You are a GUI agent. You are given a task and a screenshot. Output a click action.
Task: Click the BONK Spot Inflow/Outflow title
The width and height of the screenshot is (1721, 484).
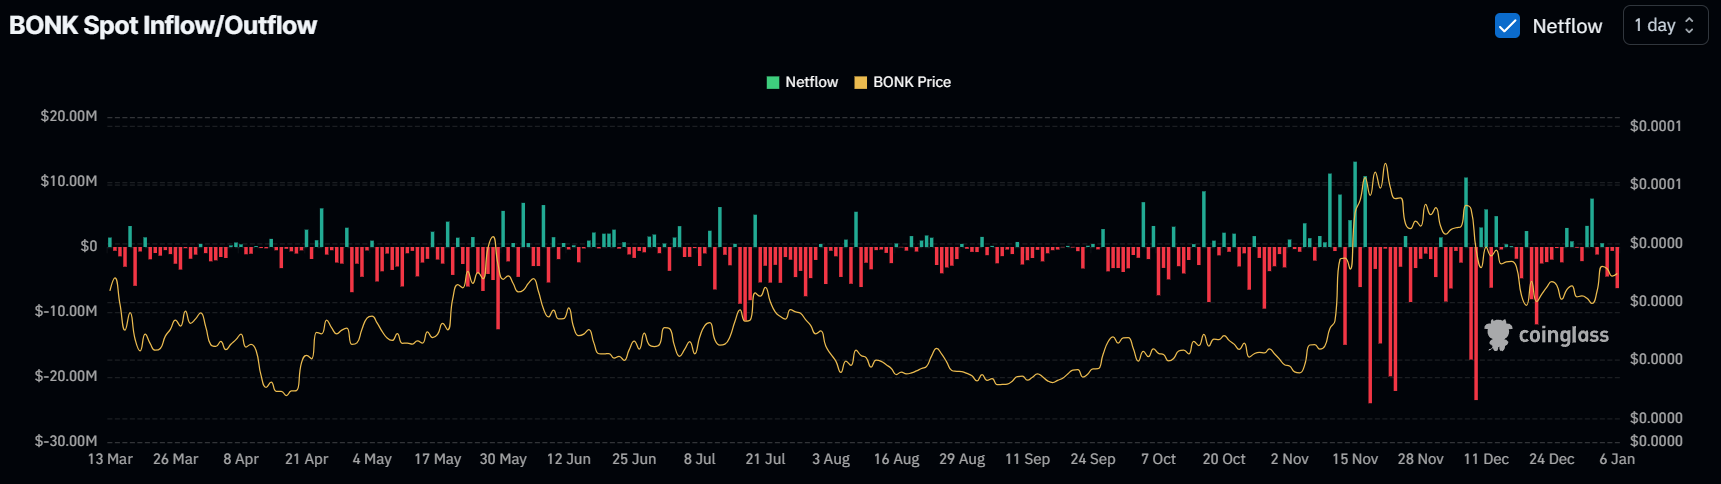(x=163, y=26)
